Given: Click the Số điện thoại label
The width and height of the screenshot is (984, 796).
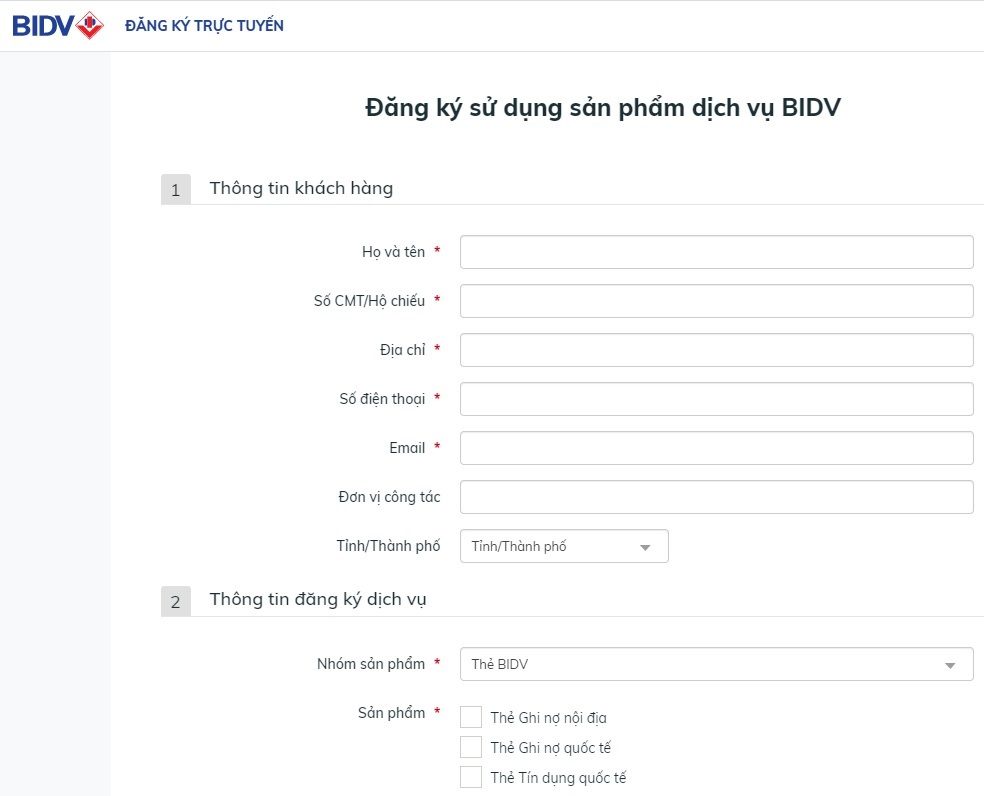Looking at the screenshot, I should [382, 399].
